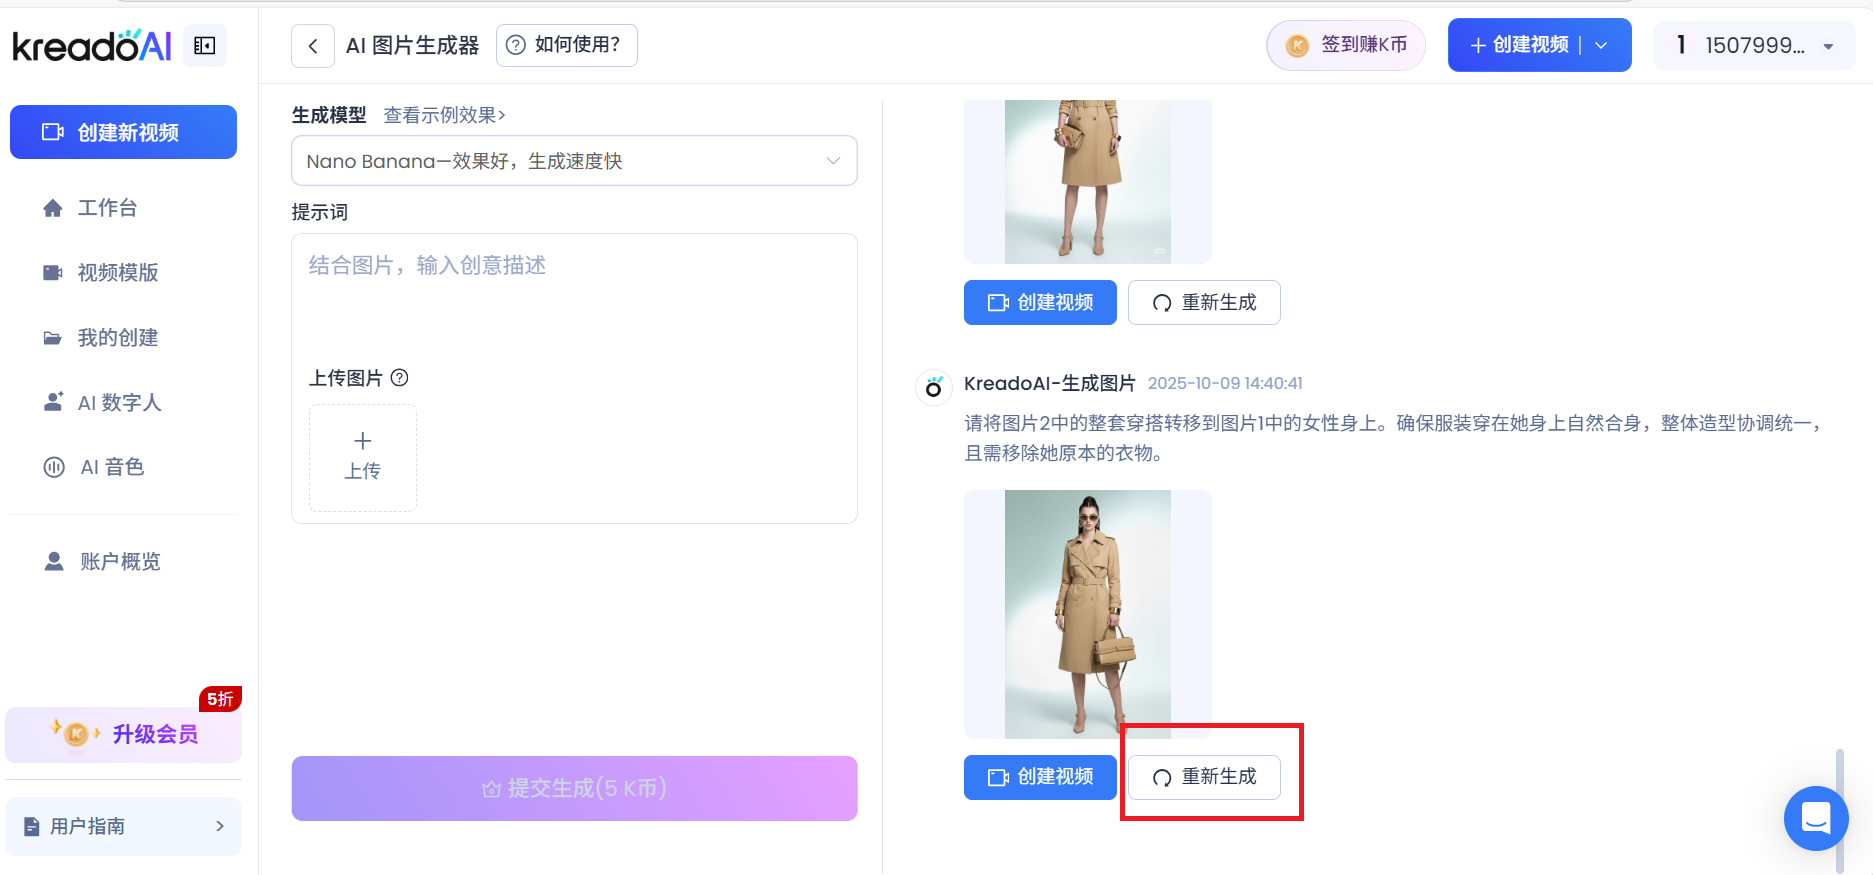The image size is (1873, 875).
Task: Select AI 数字人 in sidebar
Action: click(119, 403)
